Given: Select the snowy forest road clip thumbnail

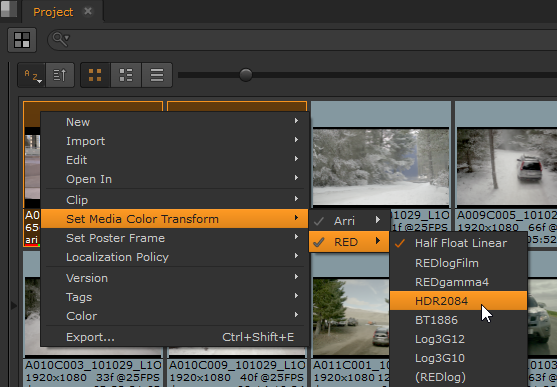Looking at the screenshot, I should coord(381,166).
